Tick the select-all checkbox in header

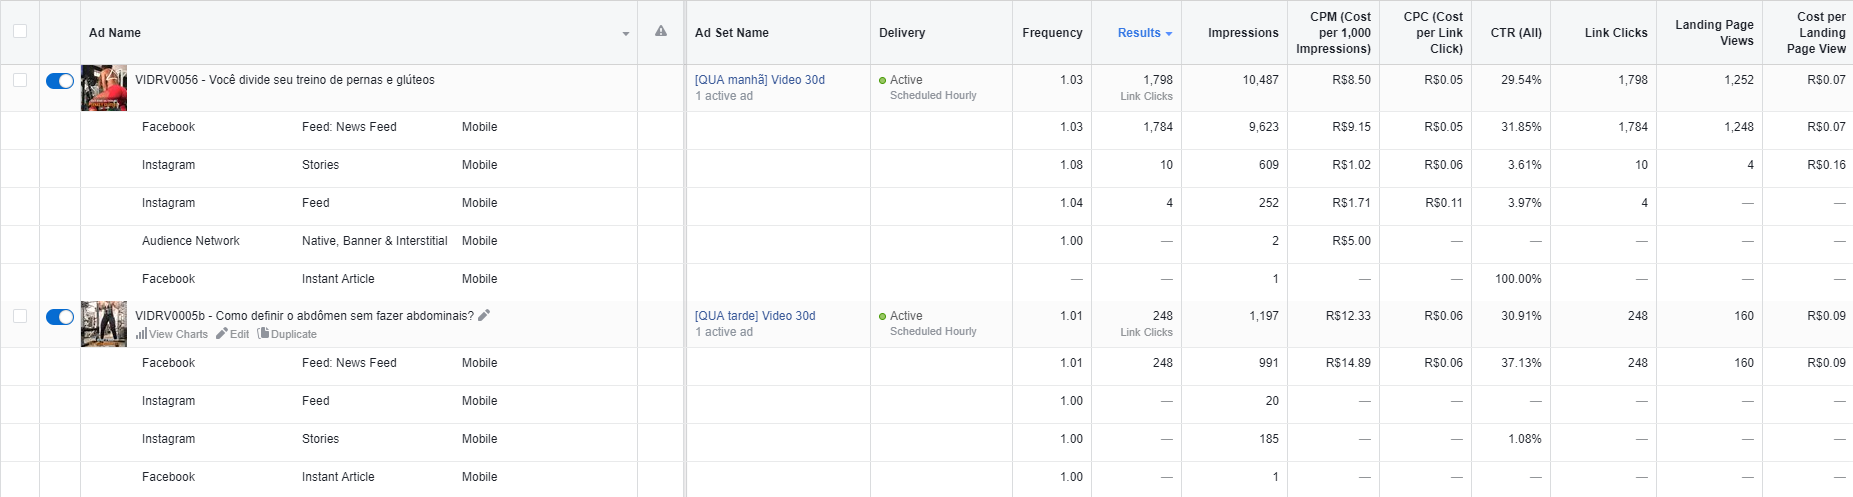[x=20, y=31]
